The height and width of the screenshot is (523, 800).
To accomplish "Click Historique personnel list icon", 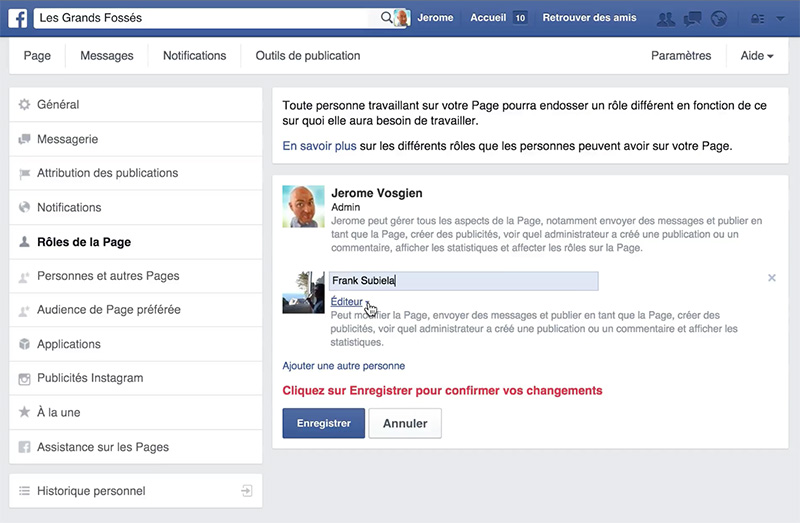I will coord(24,491).
